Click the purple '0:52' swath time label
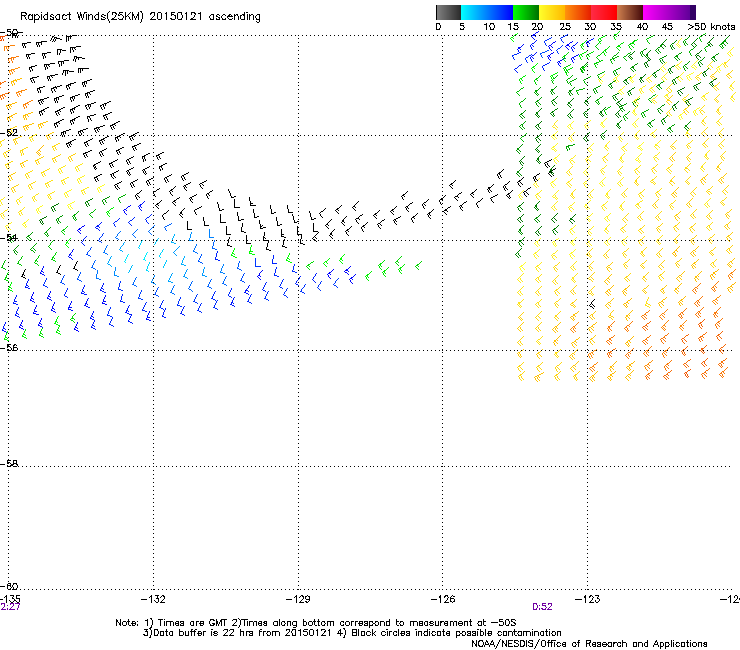The height and width of the screenshot is (650, 740). coord(542,607)
